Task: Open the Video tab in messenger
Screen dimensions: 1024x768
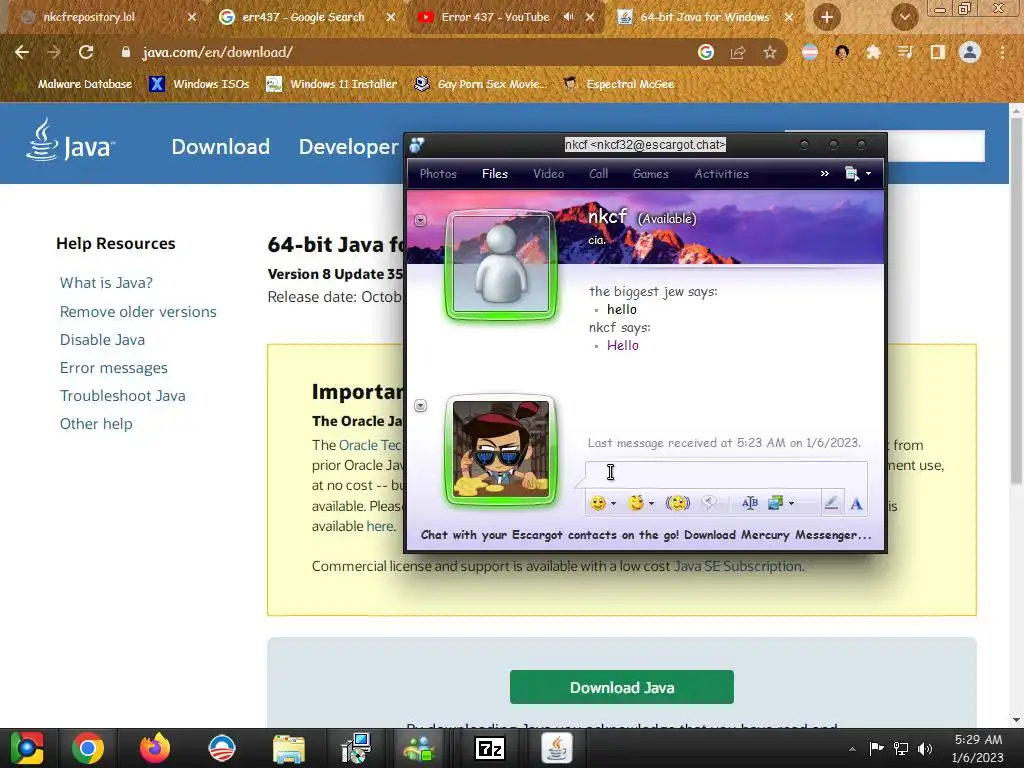Action: [549, 174]
